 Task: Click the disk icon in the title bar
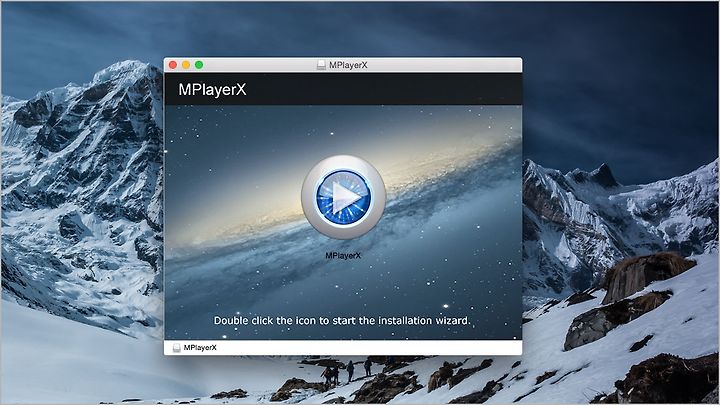pos(321,65)
